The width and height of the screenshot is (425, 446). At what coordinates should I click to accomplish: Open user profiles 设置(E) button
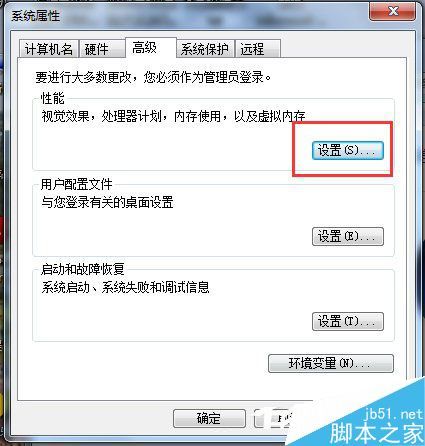348,237
